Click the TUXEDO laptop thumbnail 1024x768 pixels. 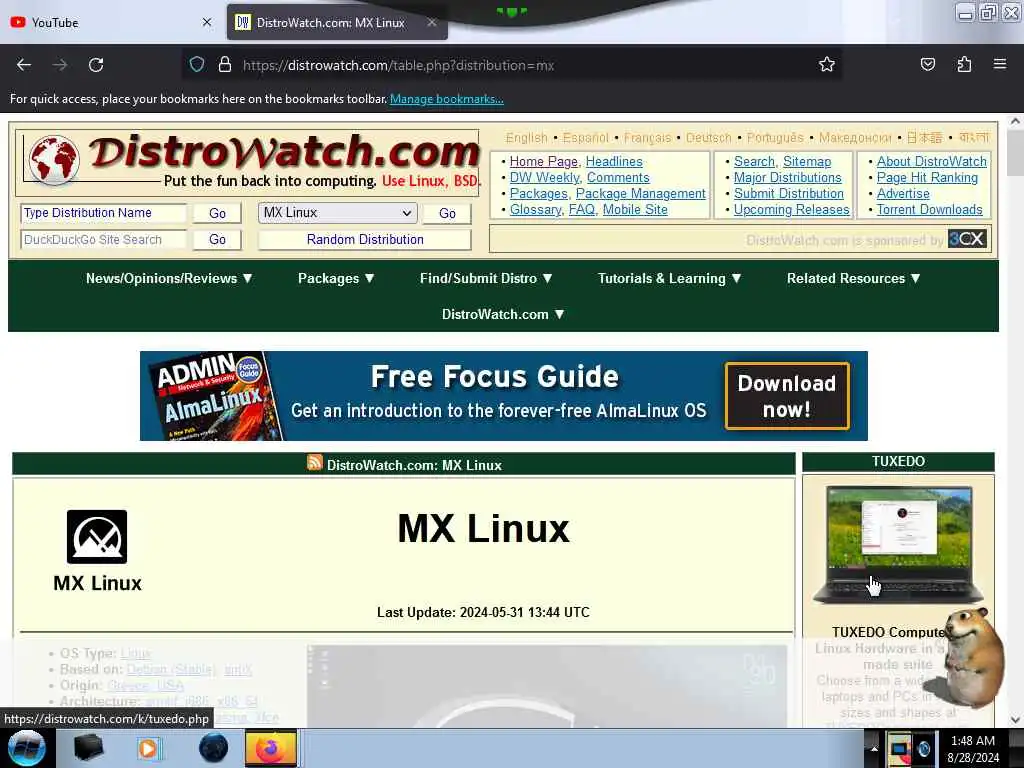[899, 545]
